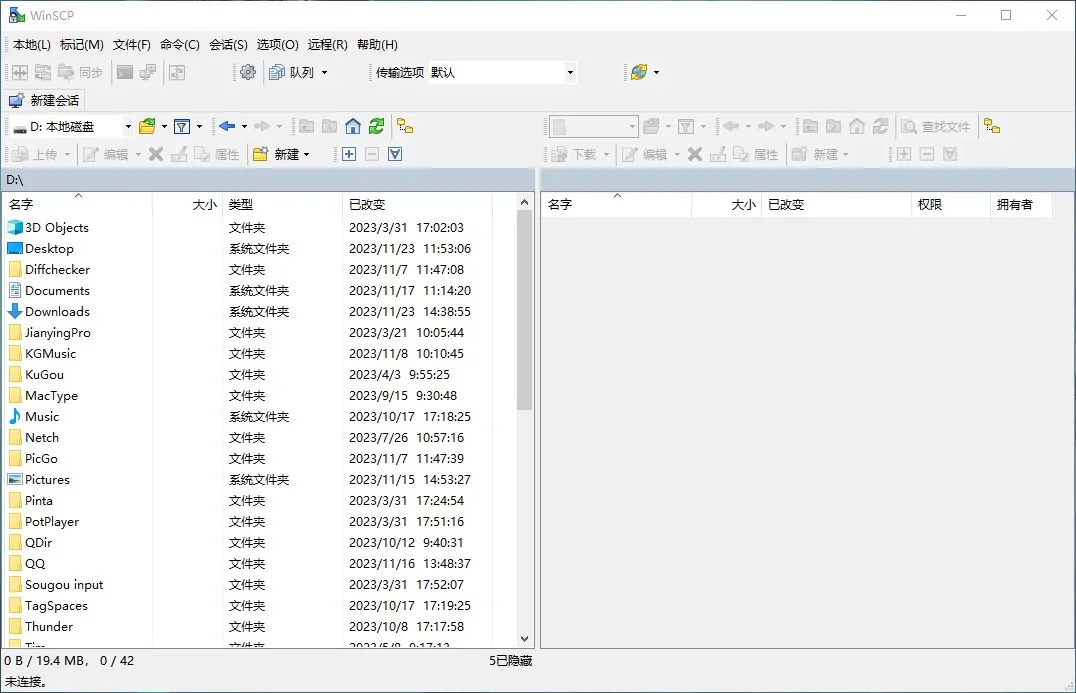Toggle local directory tree icon
Screen dimensions: 1076x693
click(x=405, y=126)
